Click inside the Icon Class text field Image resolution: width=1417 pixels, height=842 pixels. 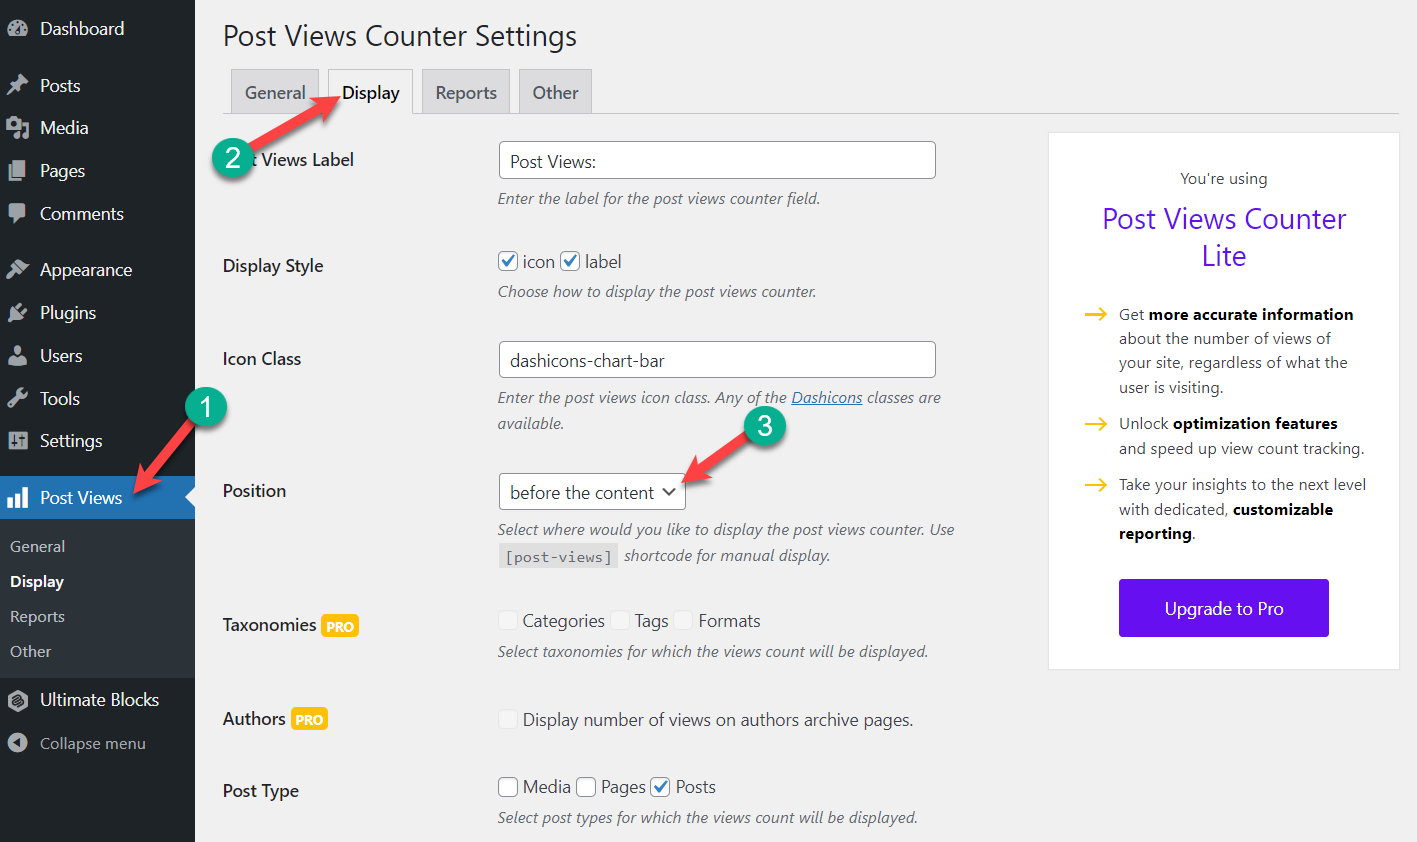(x=716, y=359)
